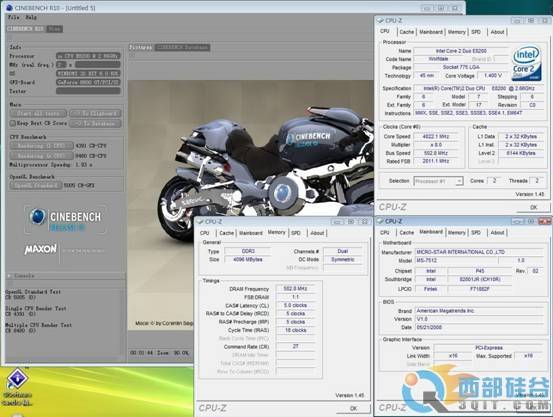Click the blue diamond desktop shortcut icon
This screenshot has width=553, height=417.
click(x=17, y=378)
